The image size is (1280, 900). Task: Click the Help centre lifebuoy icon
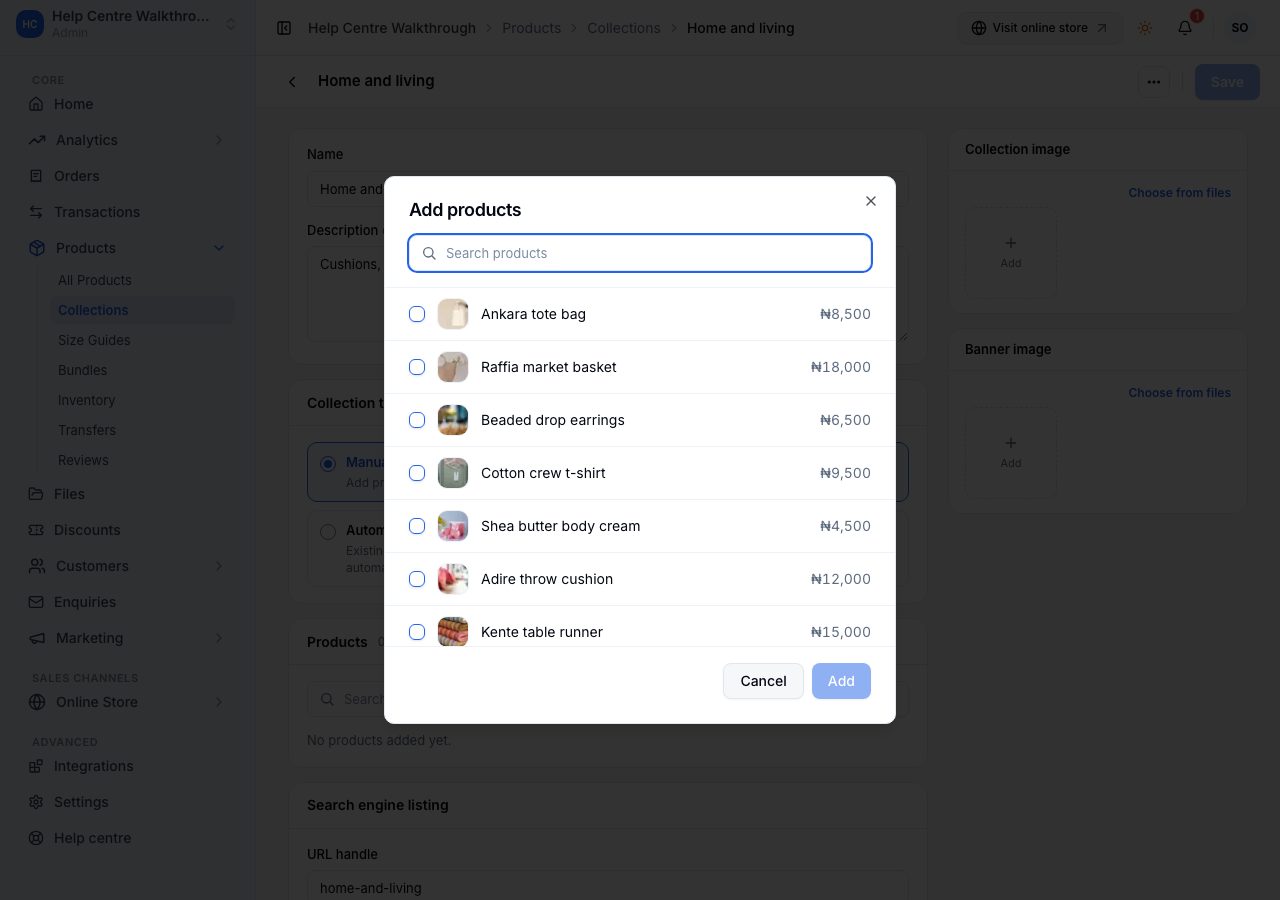pos(37,838)
